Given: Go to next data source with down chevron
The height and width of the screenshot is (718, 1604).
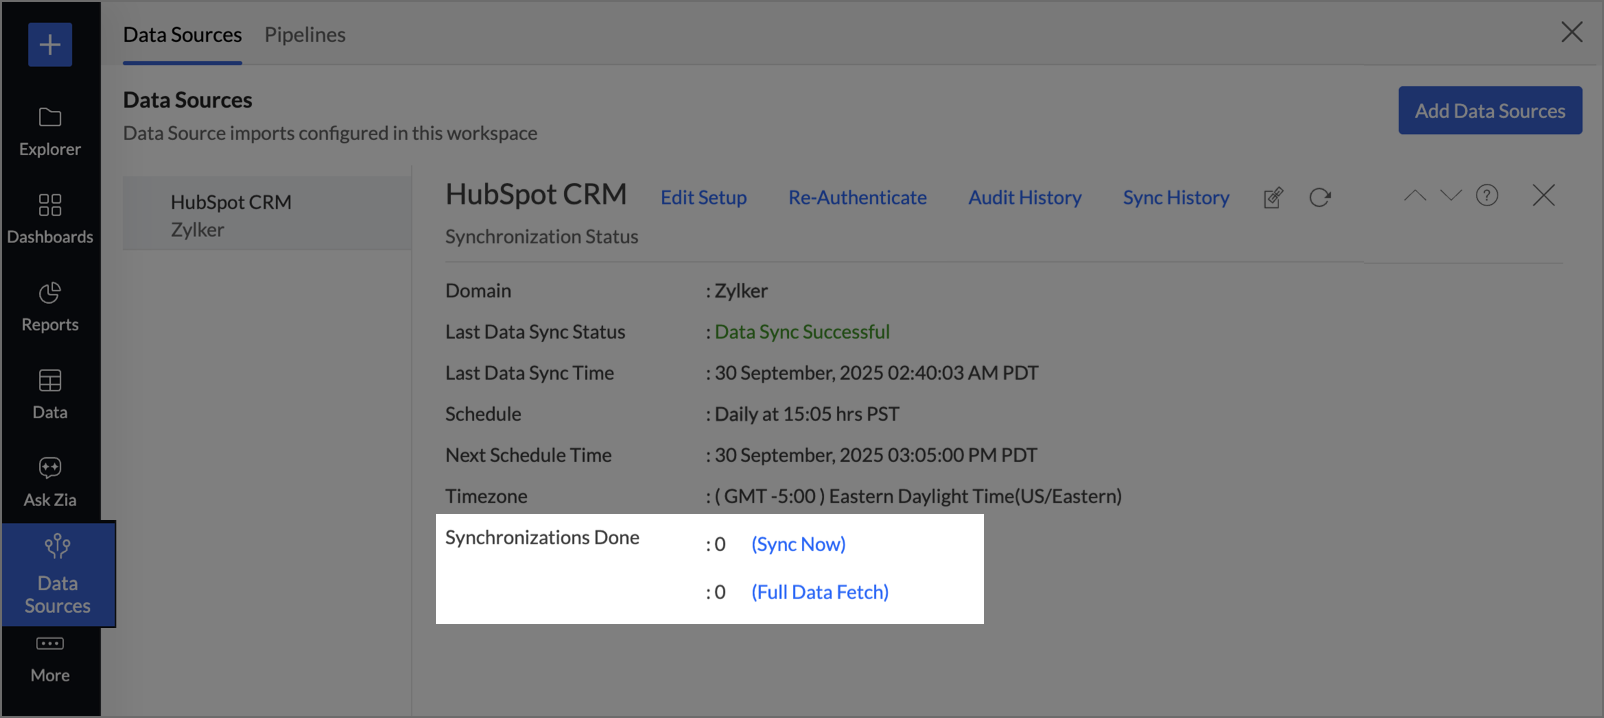Looking at the screenshot, I should (x=1451, y=196).
